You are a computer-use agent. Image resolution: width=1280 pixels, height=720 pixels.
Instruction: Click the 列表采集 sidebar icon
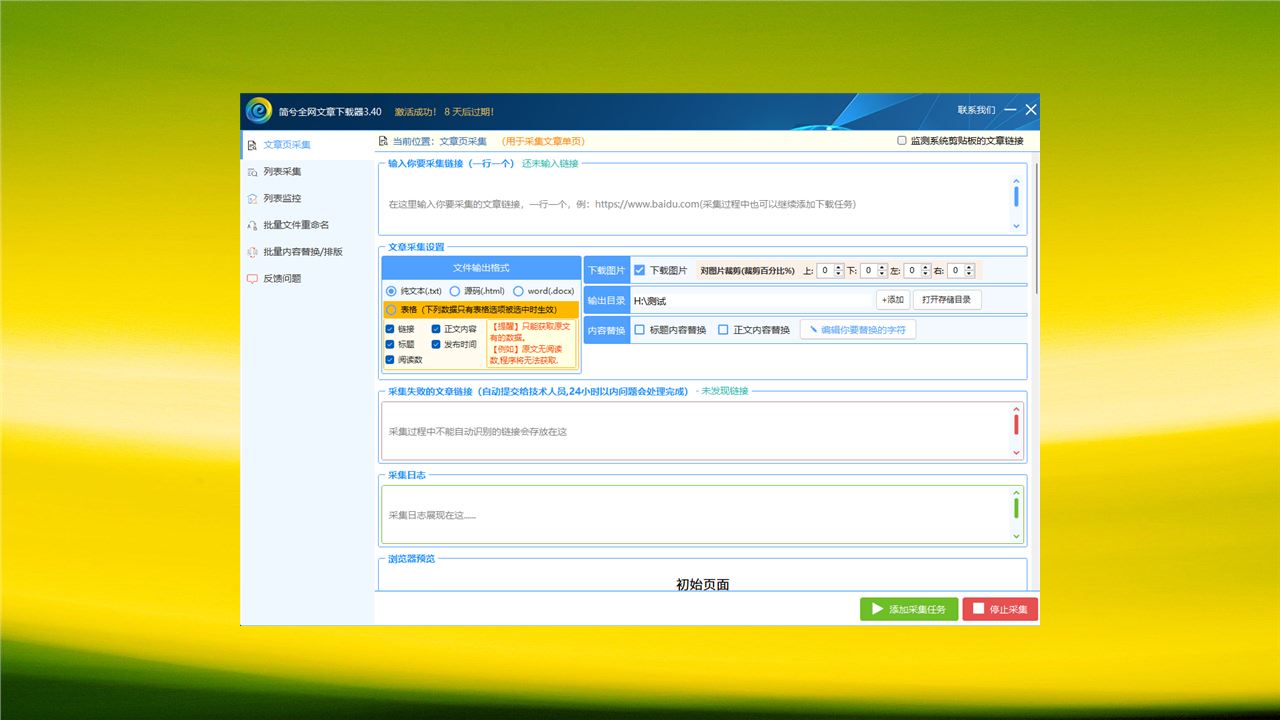click(252, 172)
